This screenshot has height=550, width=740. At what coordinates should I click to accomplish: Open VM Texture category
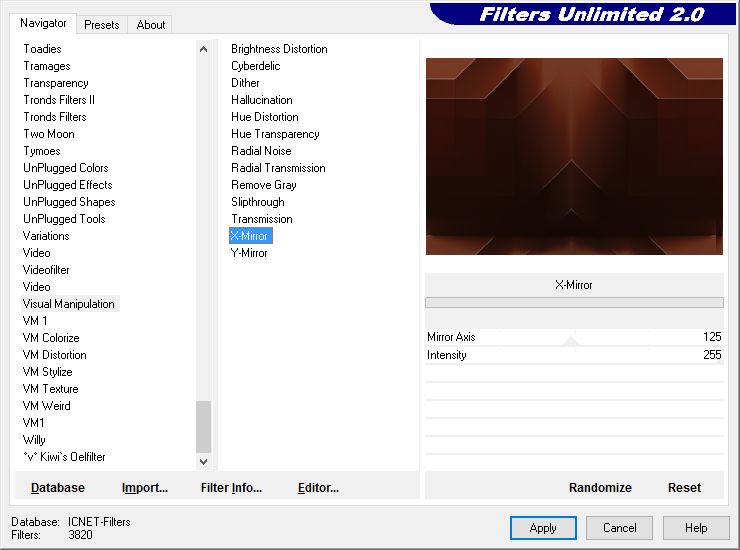(x=50, y=389)
